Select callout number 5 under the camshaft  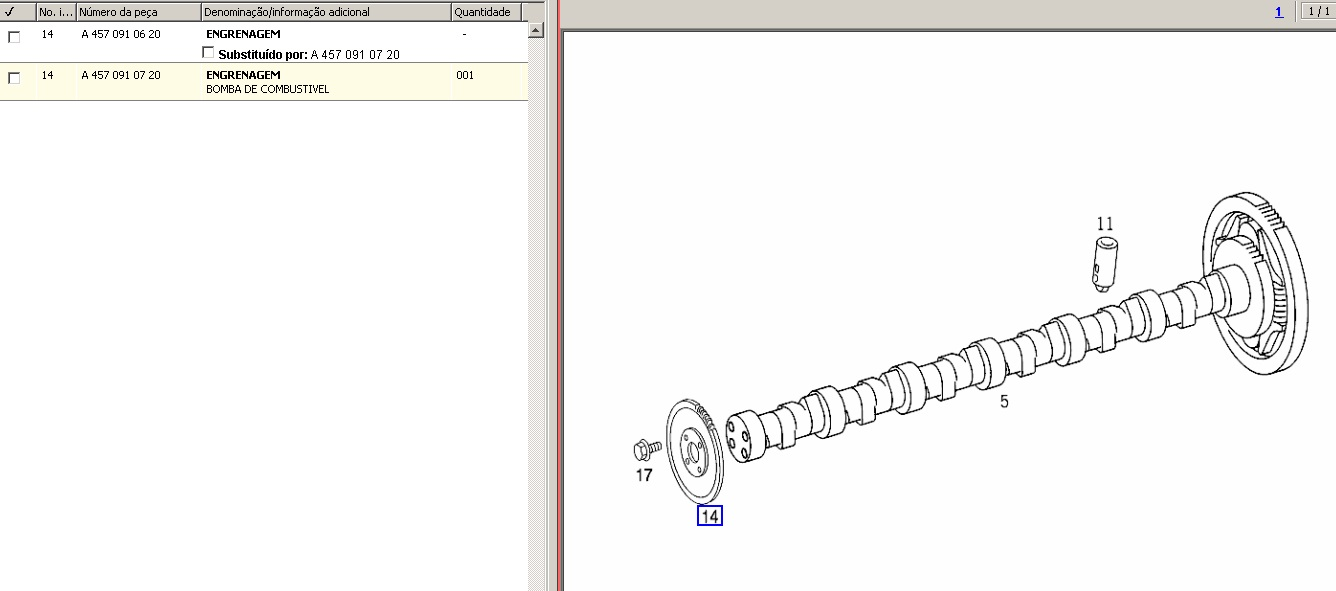coord(1004,402)
